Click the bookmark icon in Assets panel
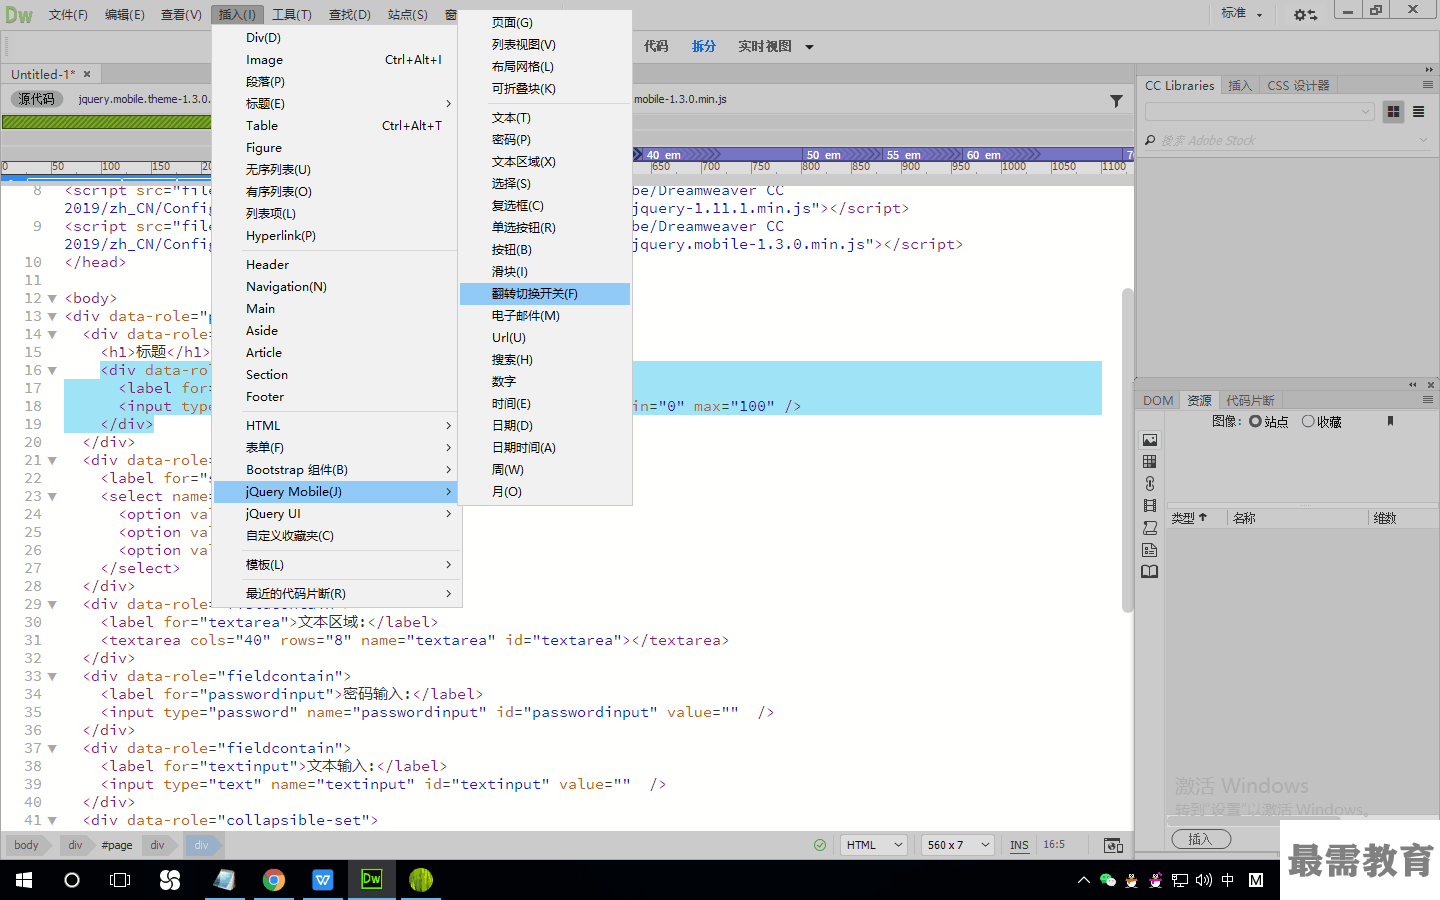The image size is (1440, 900). (1390, 421)
